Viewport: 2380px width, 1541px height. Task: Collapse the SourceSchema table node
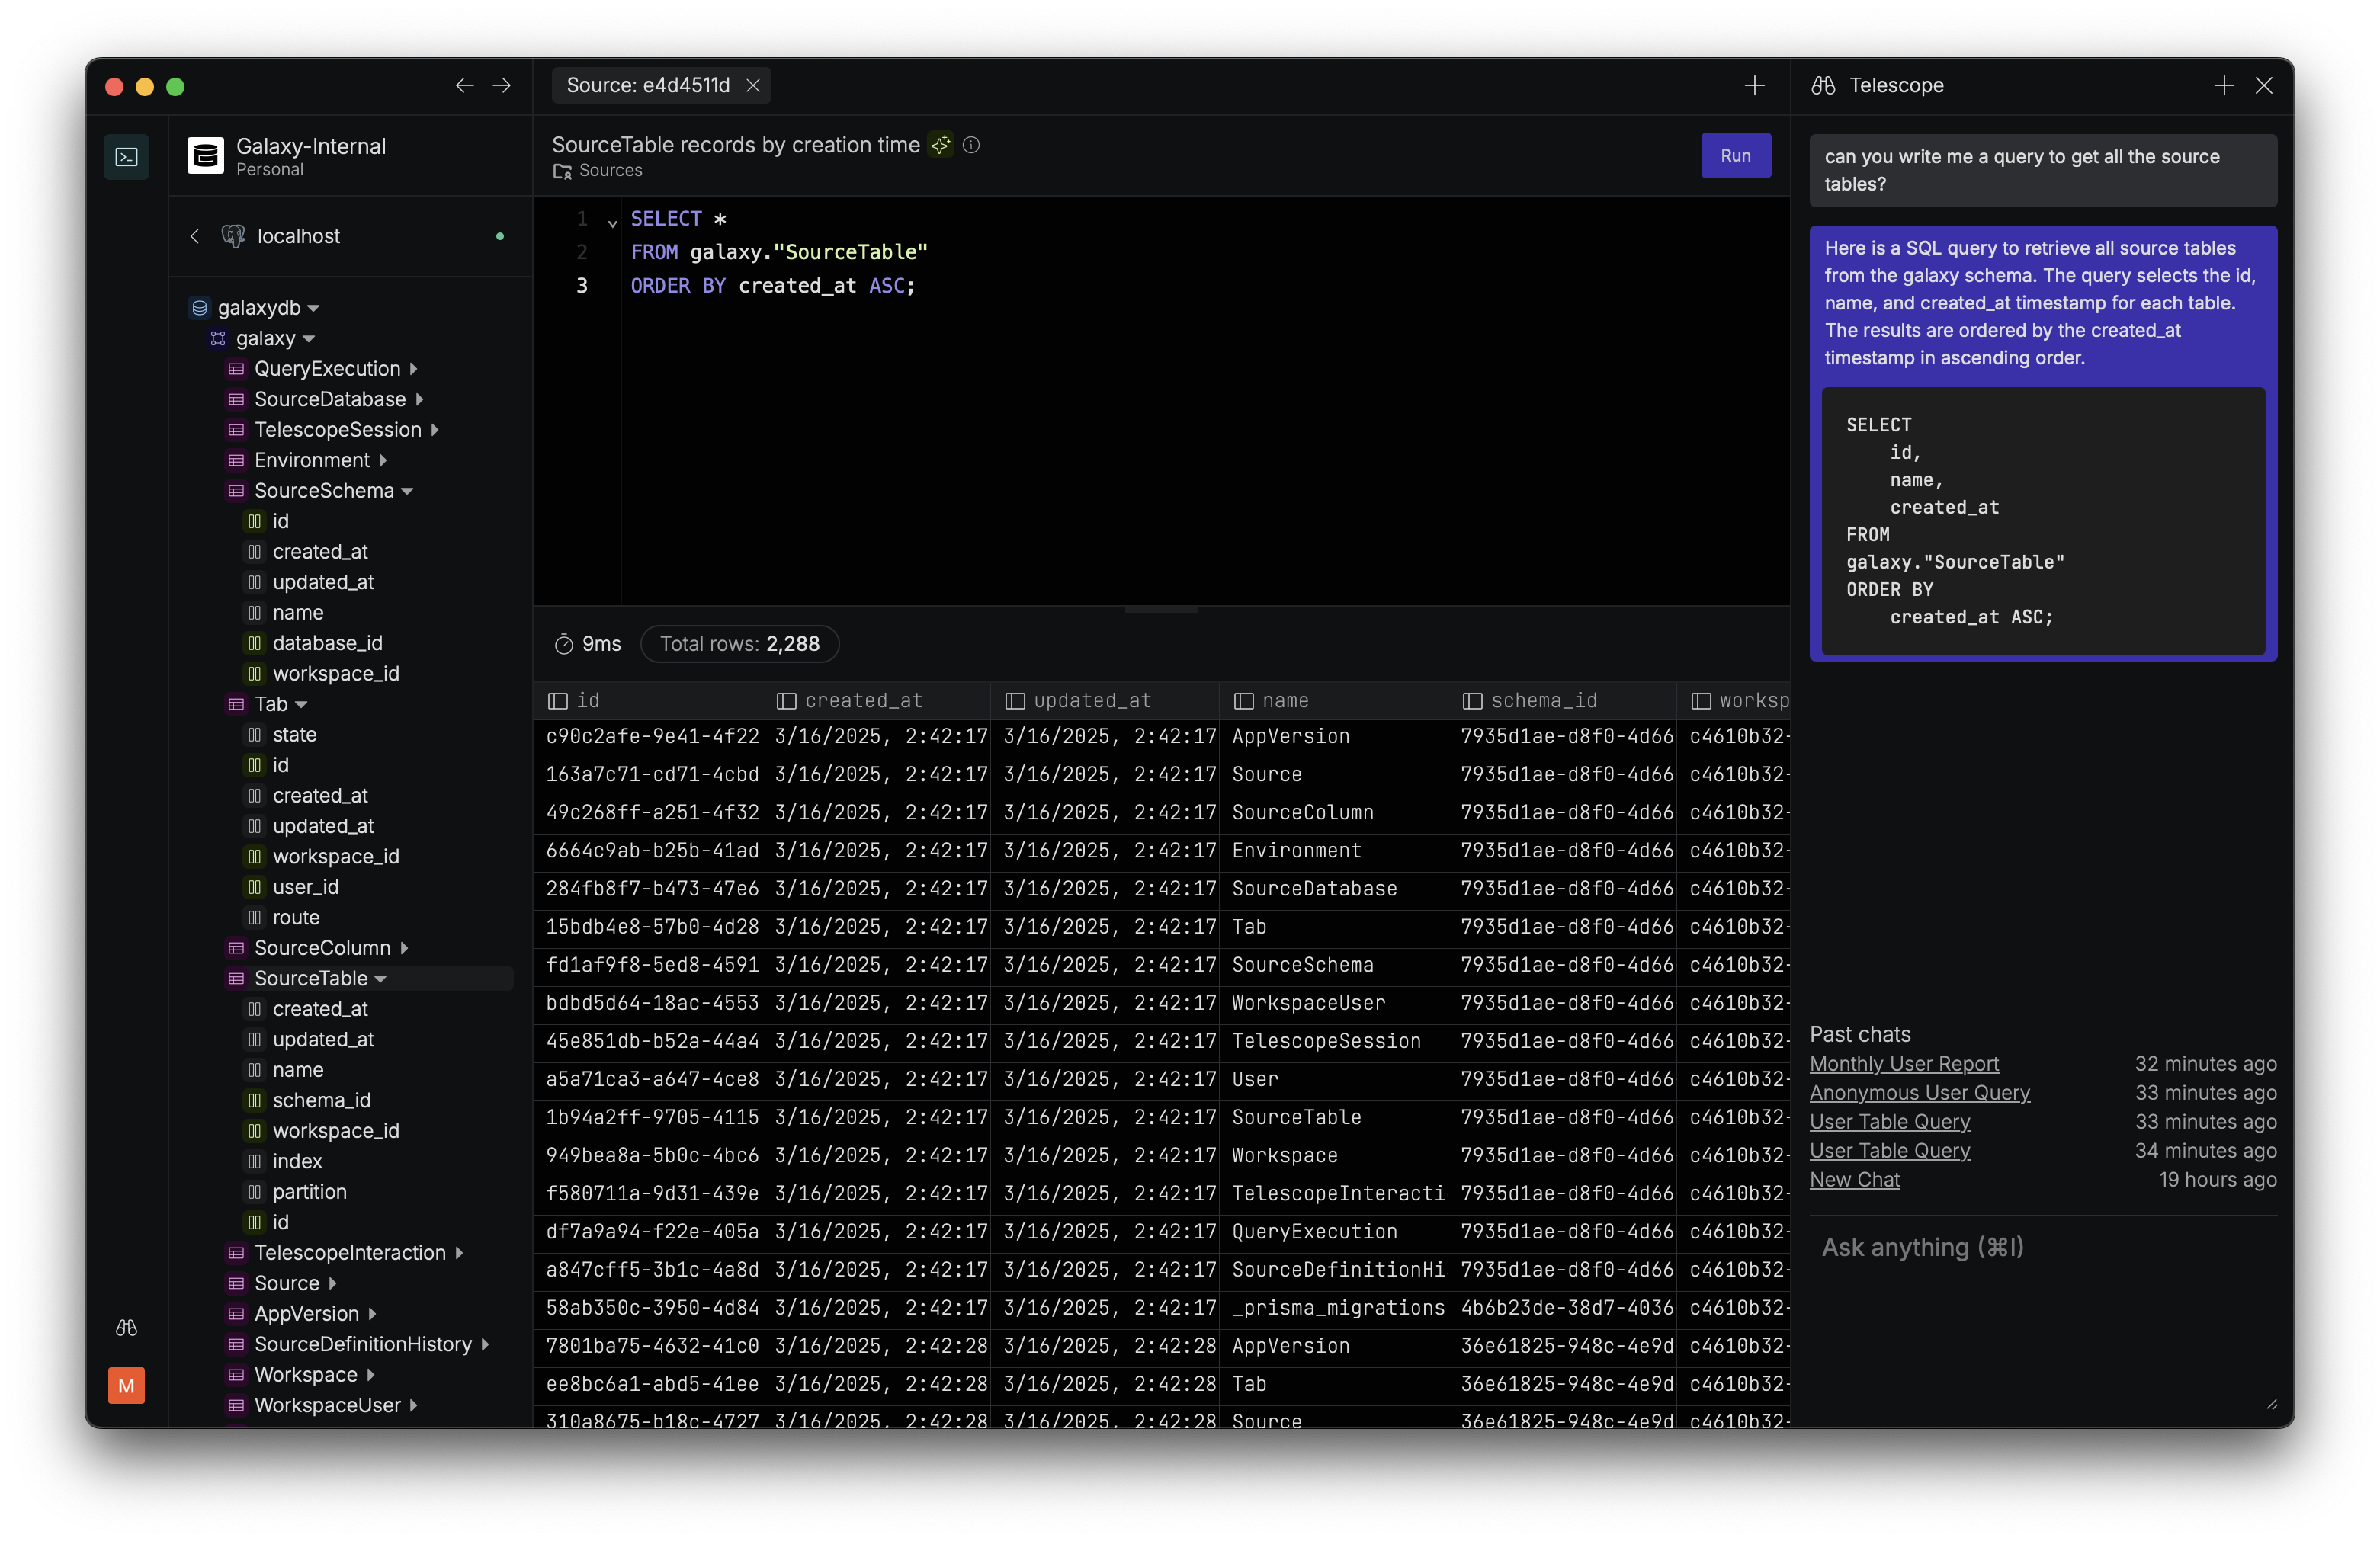[x=408, y=491]
